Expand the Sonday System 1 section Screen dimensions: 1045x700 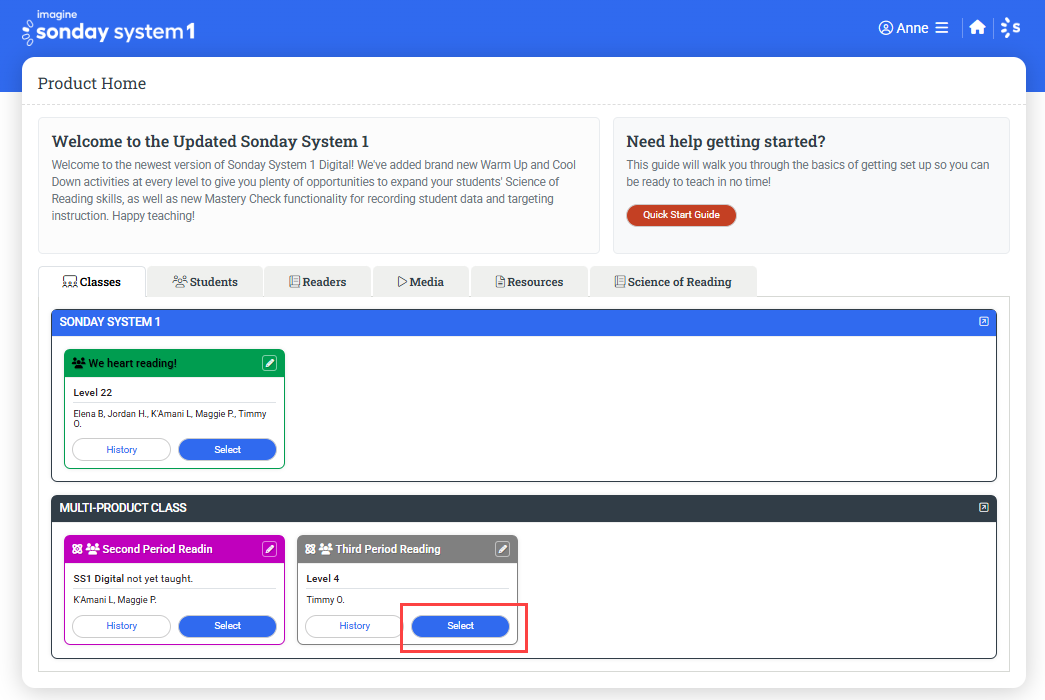pyautogui.click(x=983, y=322)
